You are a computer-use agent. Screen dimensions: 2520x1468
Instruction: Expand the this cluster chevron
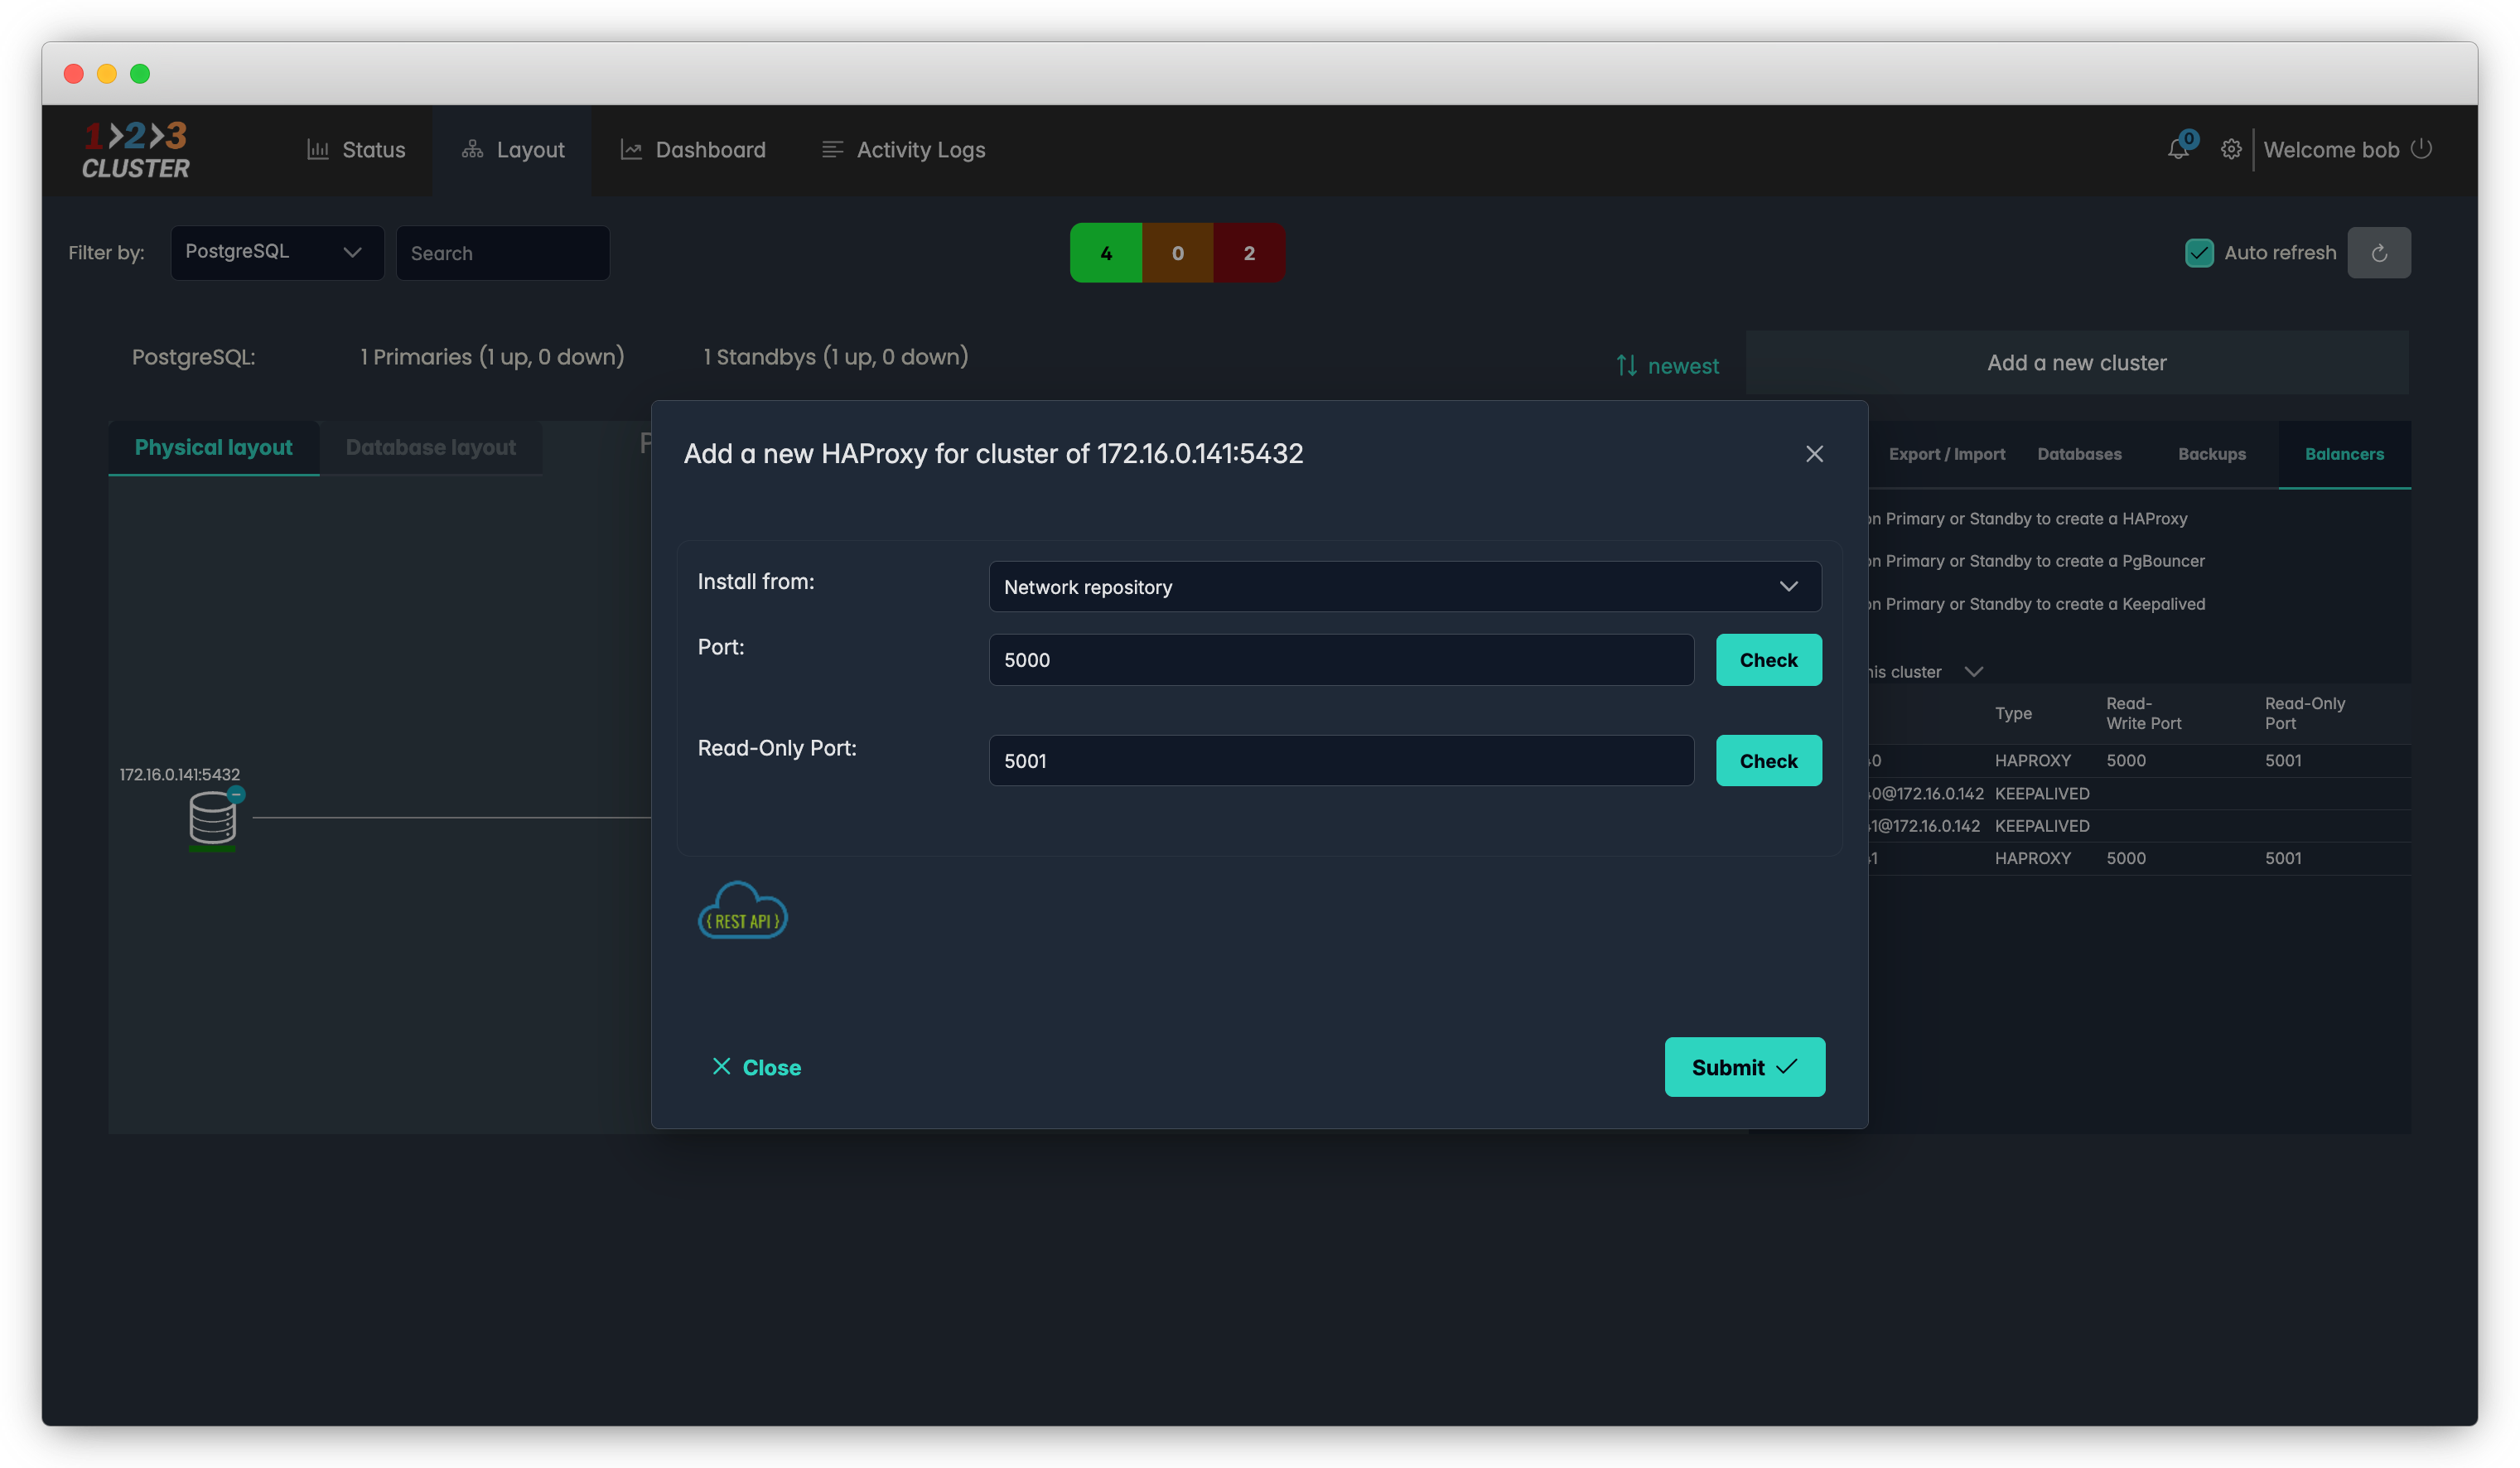(1973, 672)
